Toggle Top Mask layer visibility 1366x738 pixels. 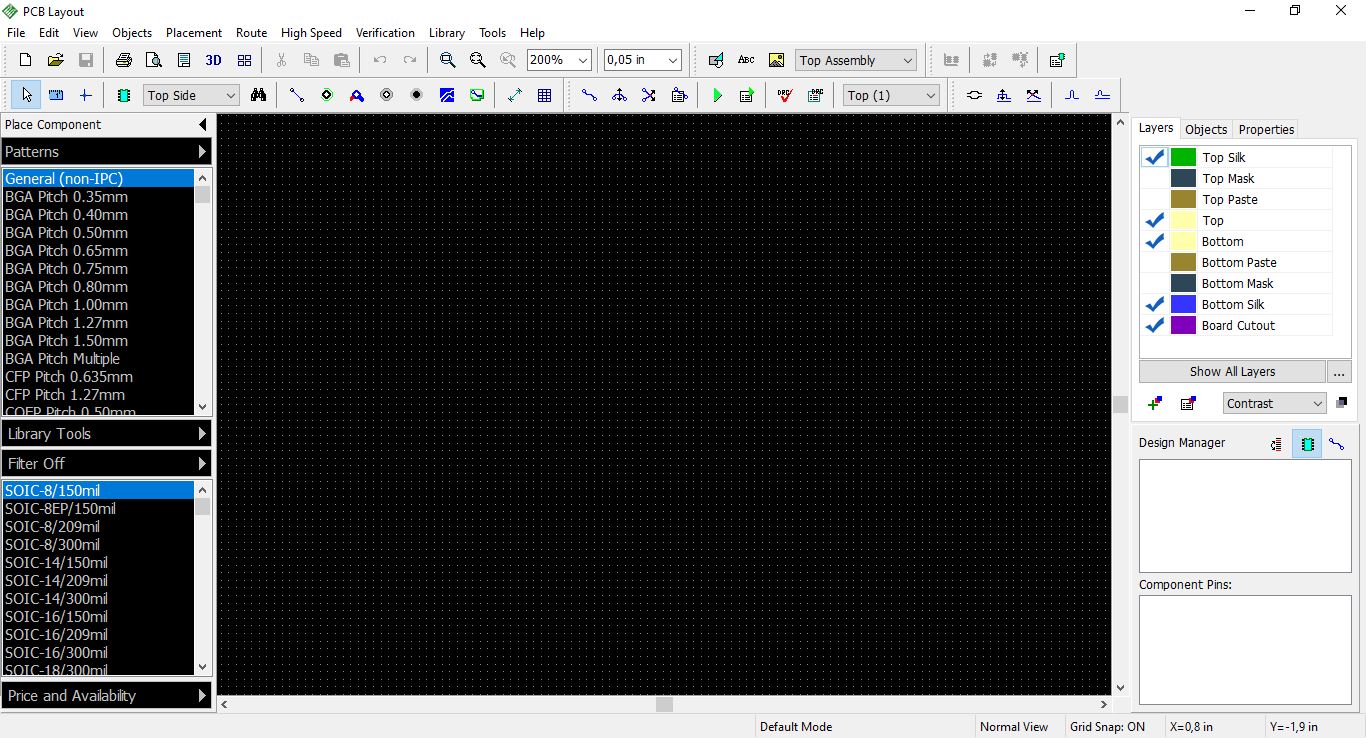tap(1155, 178)
